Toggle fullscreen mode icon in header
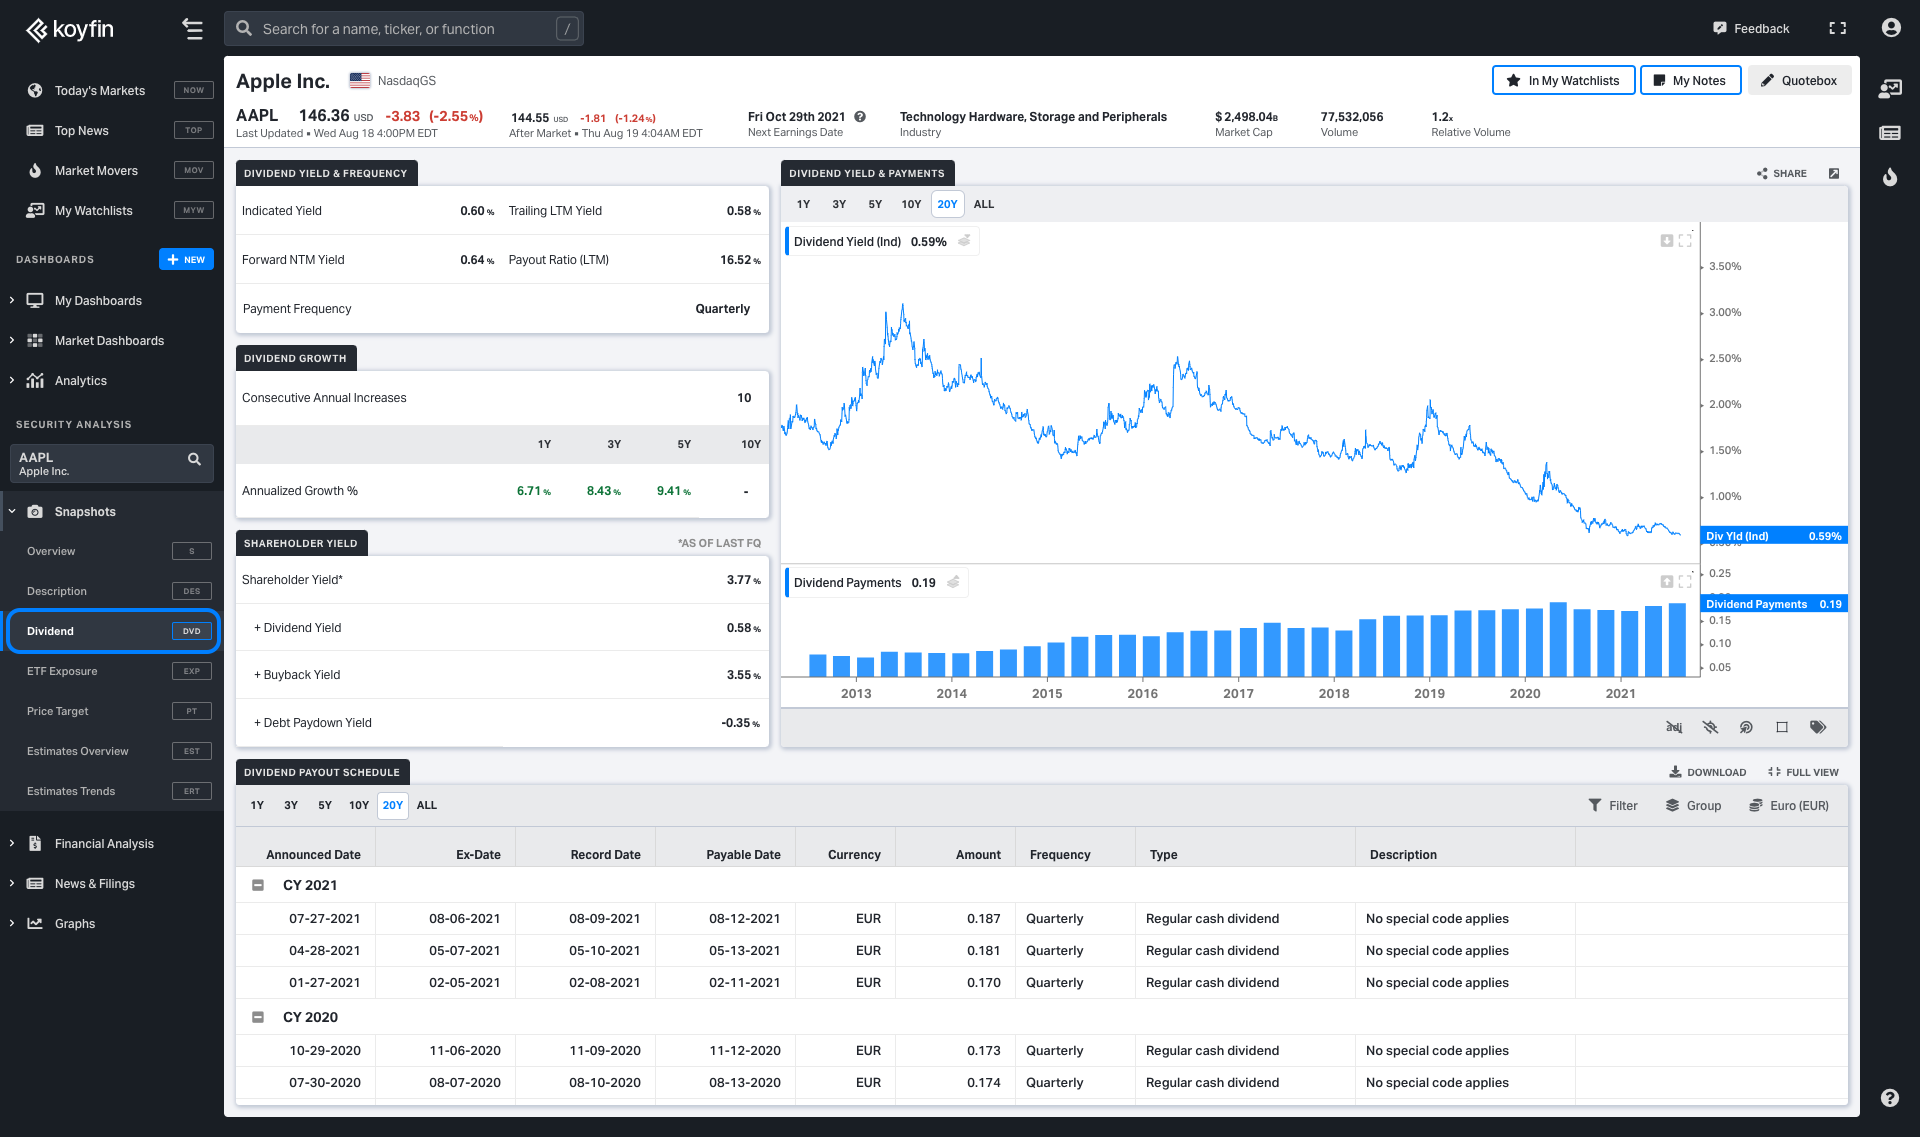The image size is (1920, 1137). pos(1837,28)
